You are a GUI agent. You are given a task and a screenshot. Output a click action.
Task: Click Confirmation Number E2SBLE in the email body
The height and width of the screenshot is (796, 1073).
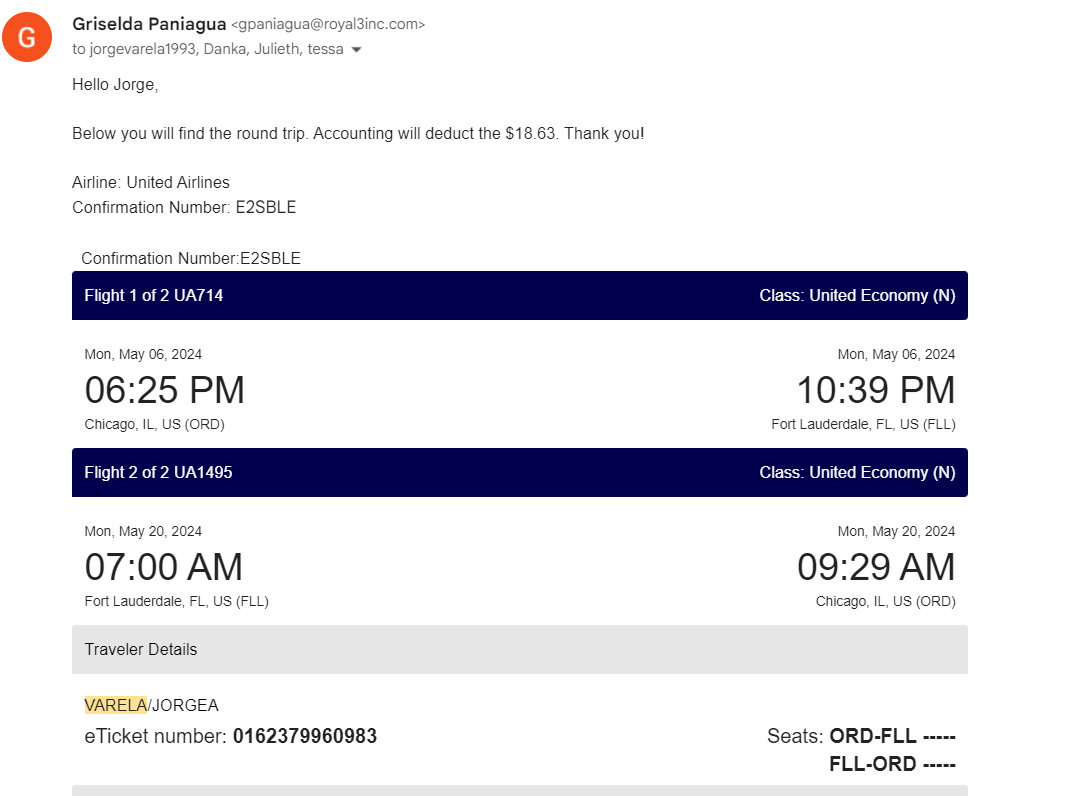click(x=184, y=207)
